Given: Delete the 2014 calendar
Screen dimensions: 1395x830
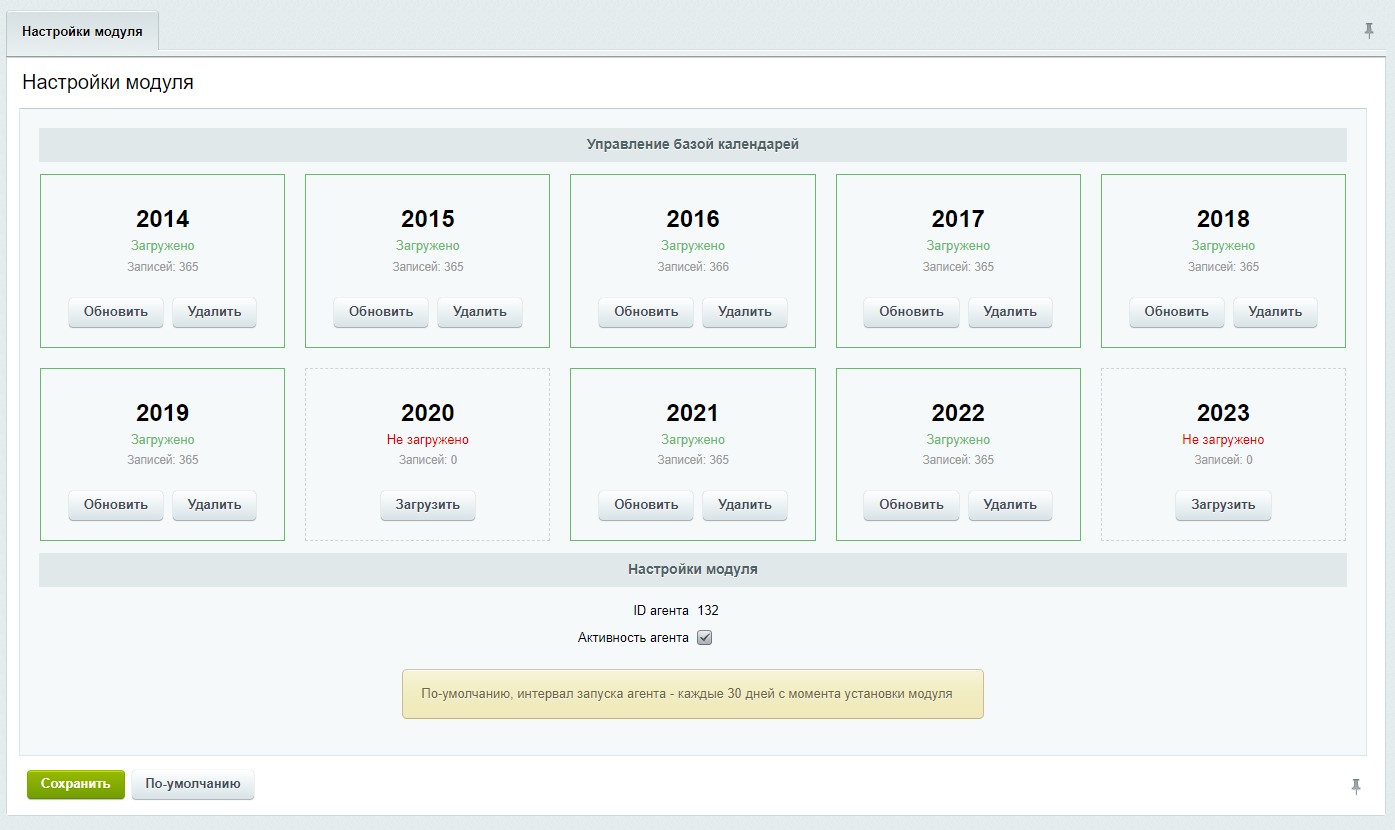Looking at the screenshot, I should (x=214, y=312).
